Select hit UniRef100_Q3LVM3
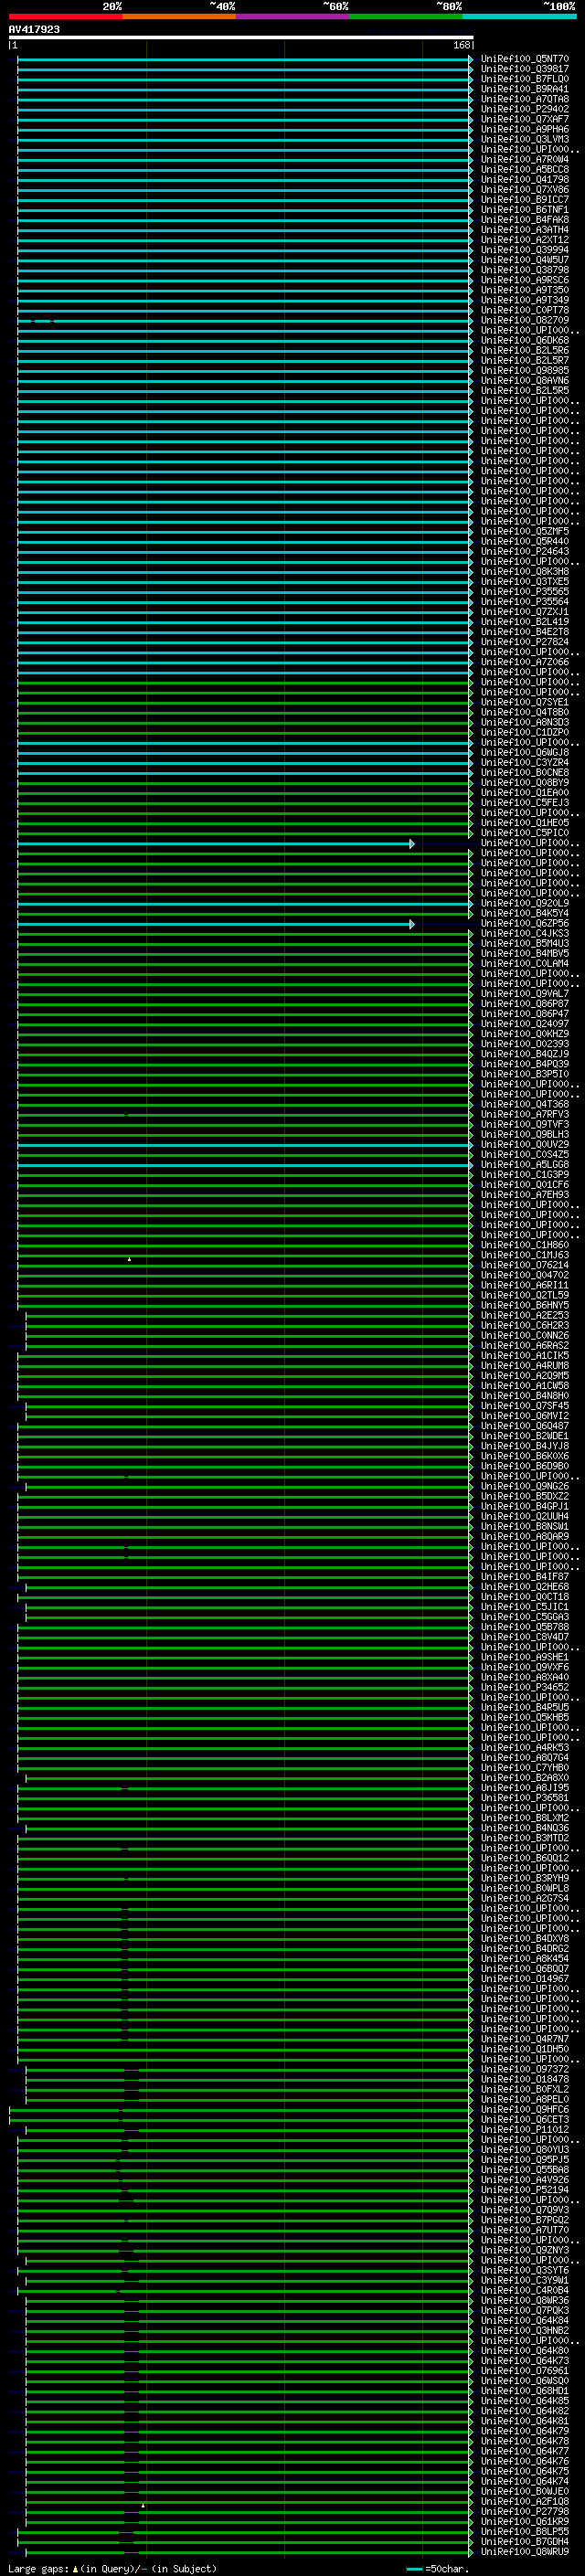 click(x=525, y=139)
